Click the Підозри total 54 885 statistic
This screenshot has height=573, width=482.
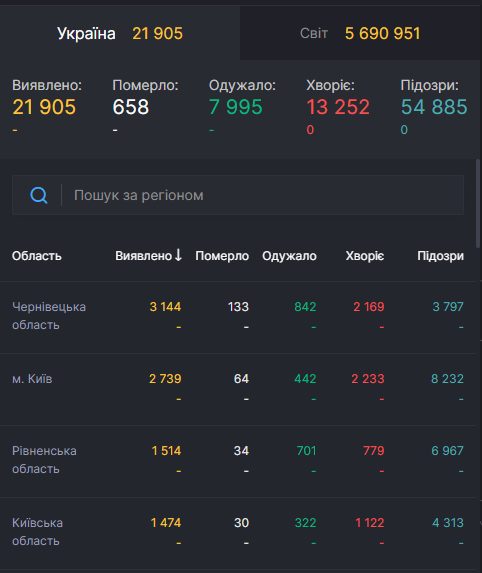[x=434, y=107]
